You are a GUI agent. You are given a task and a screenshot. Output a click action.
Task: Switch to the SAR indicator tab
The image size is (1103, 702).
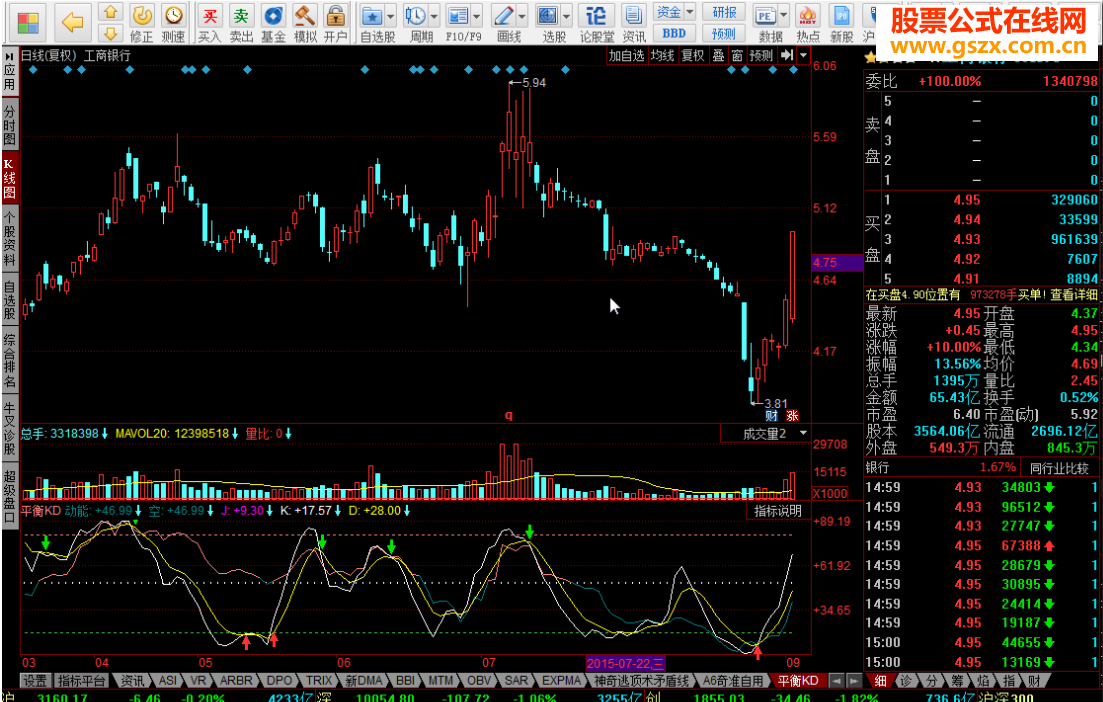(516, 681)
